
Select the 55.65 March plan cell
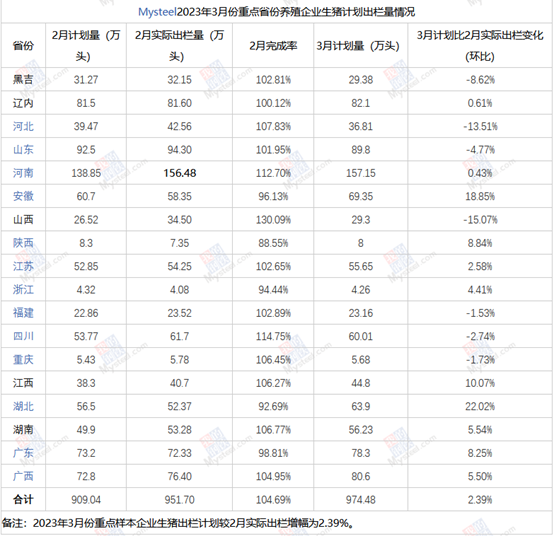[x=360, y=266]
